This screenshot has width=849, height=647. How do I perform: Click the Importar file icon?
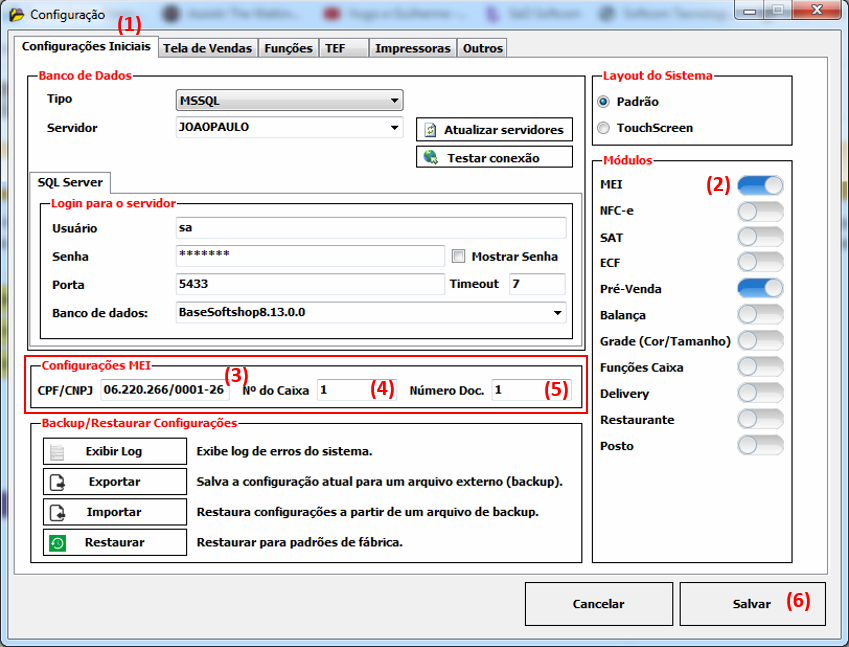coord(58,512)
